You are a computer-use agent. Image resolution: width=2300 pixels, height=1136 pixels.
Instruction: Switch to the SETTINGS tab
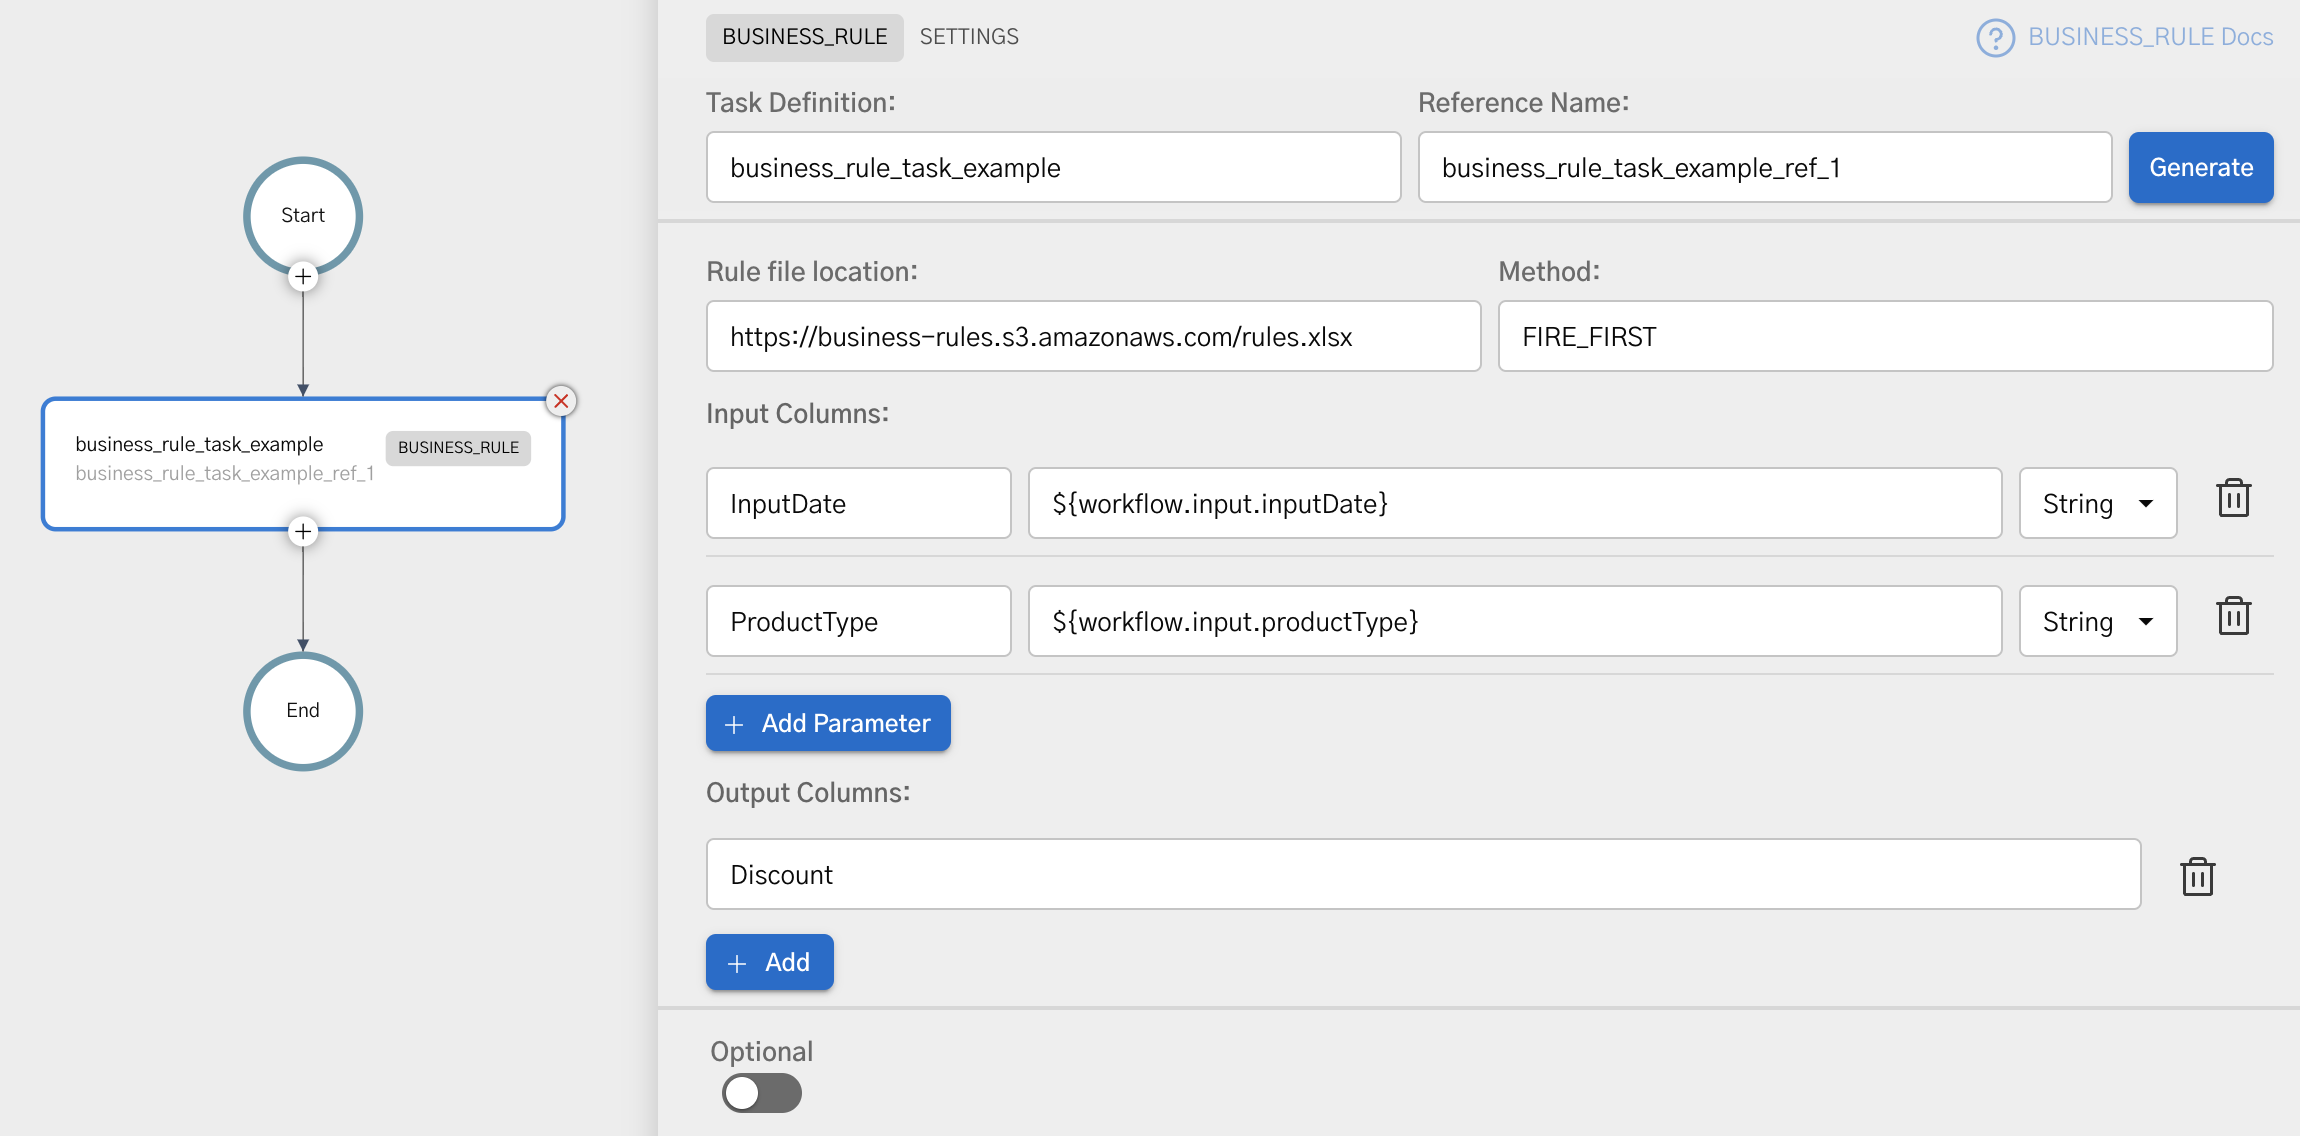[x=968, y=37]
